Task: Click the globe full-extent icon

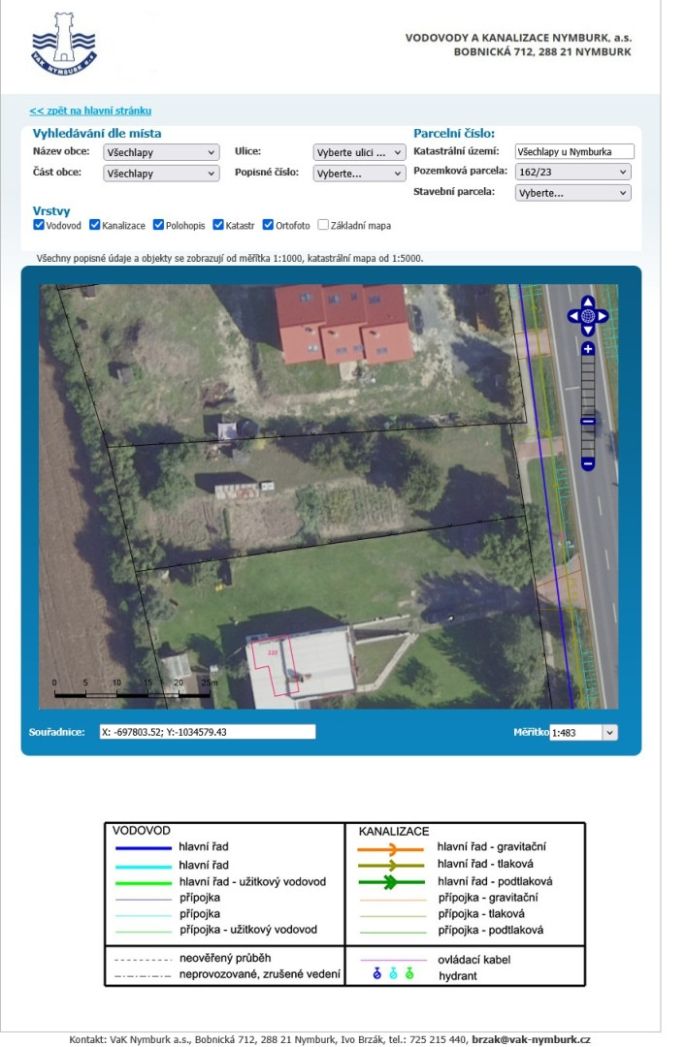Action: pyautogui.click(x=588, y=316)
